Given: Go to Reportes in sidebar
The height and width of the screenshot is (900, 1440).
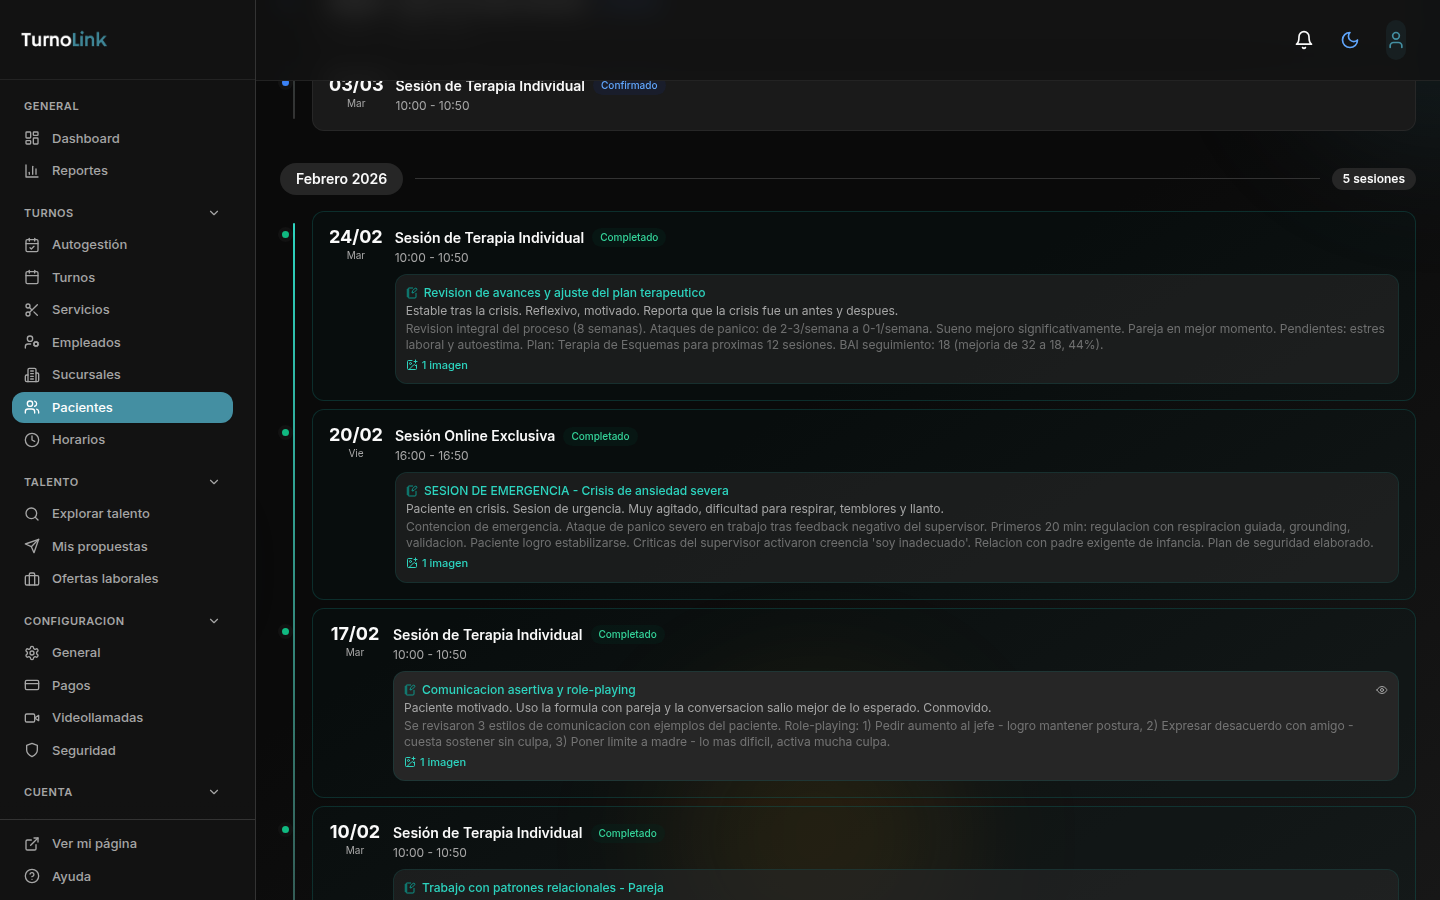Looking at the screenshot, I should pos(79,171).
